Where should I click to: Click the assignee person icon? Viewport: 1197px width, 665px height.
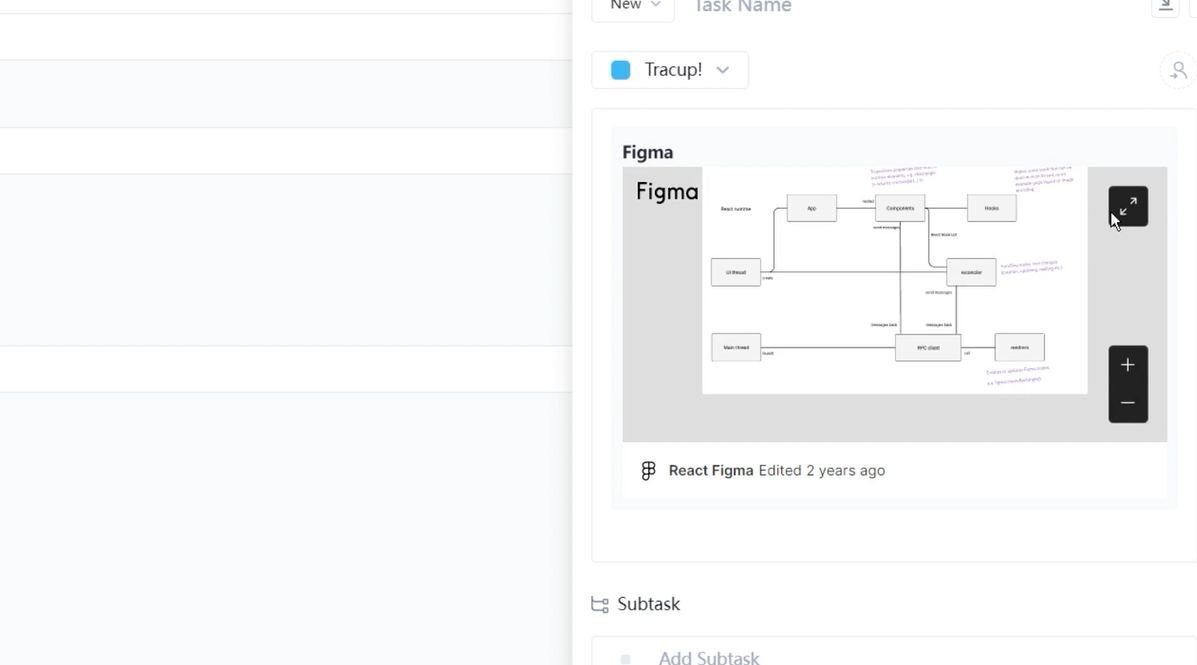(1178, 71)
